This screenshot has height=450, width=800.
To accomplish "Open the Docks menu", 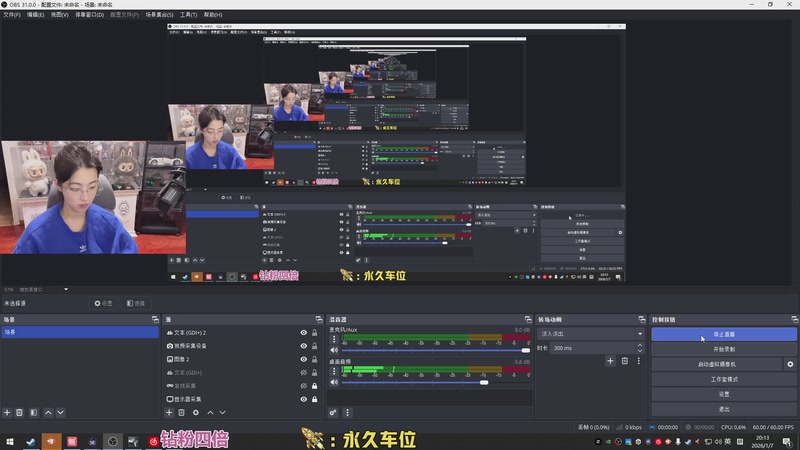I will (x=89, y=15).
